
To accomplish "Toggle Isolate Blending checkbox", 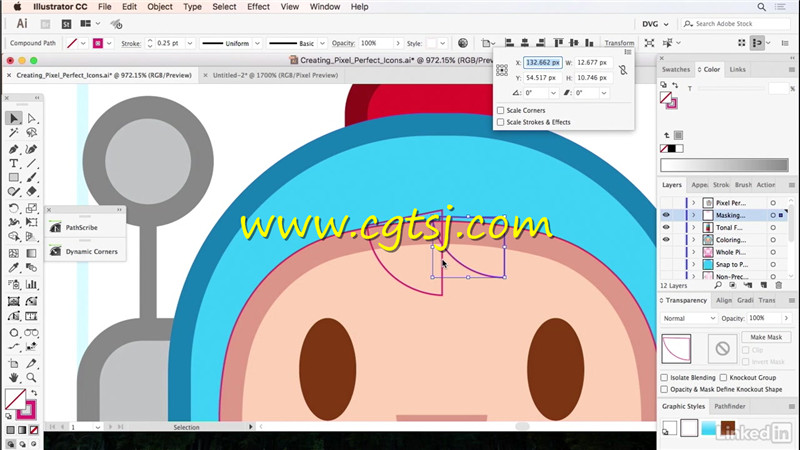I will (664, 378).
